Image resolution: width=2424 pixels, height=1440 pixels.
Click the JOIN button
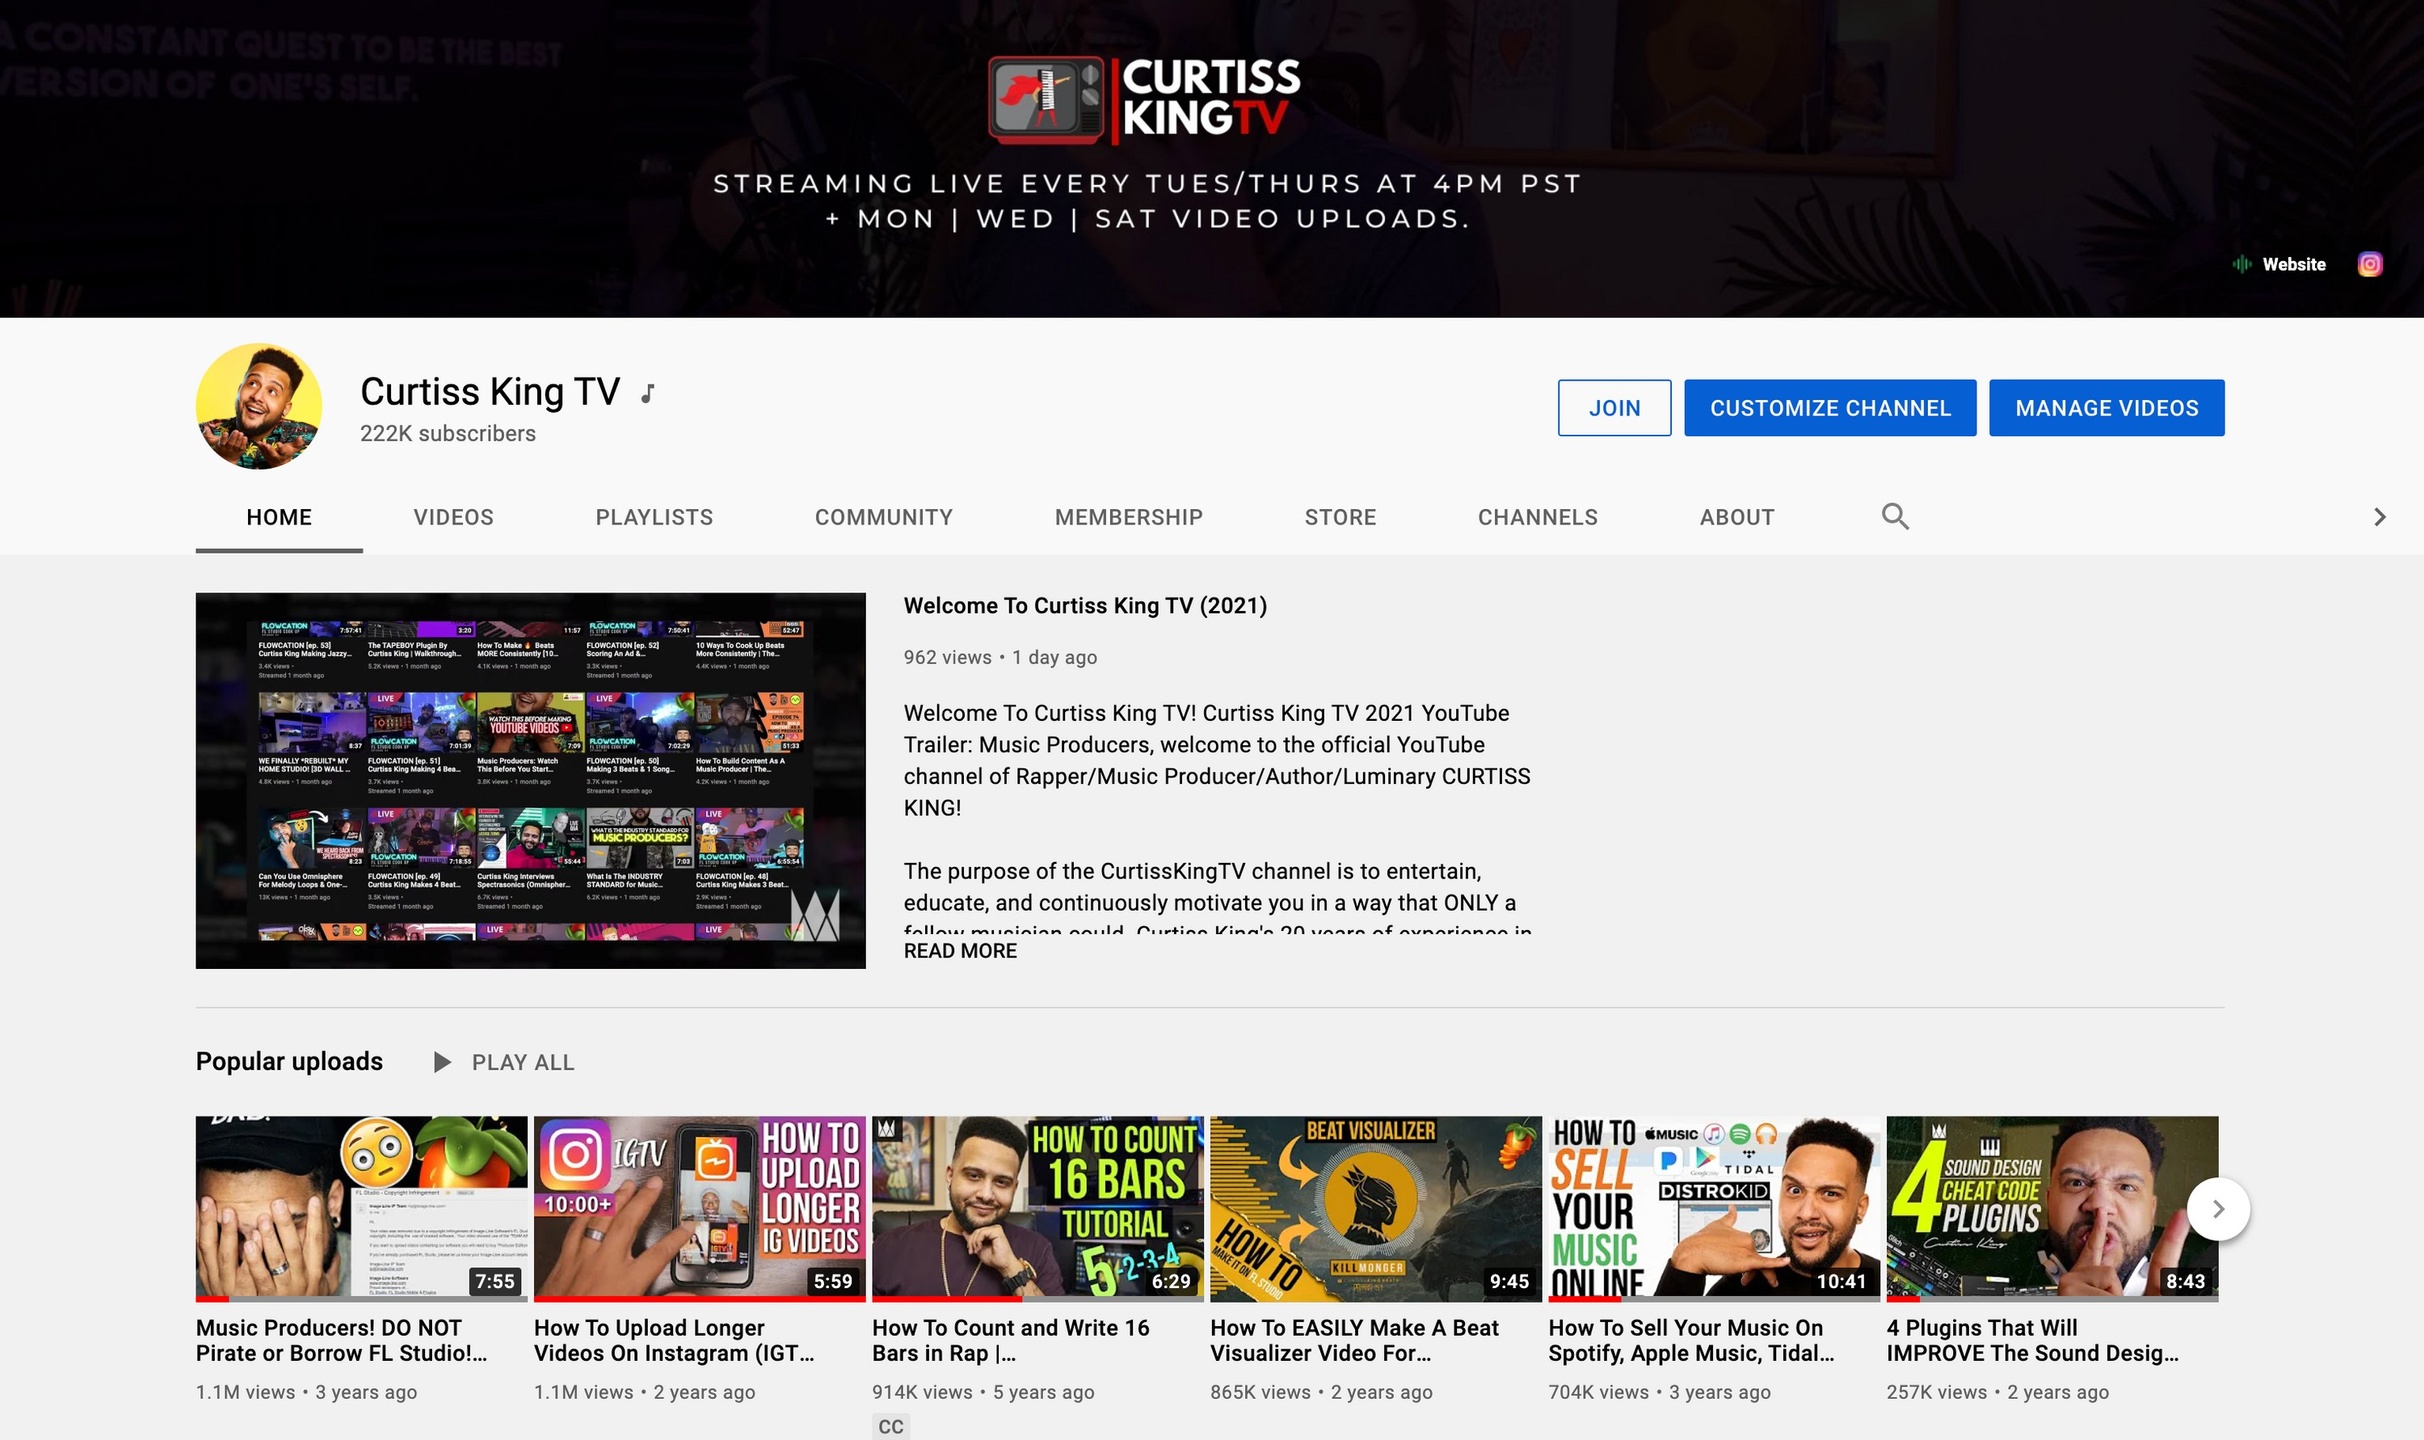[x=1613, y=408]
